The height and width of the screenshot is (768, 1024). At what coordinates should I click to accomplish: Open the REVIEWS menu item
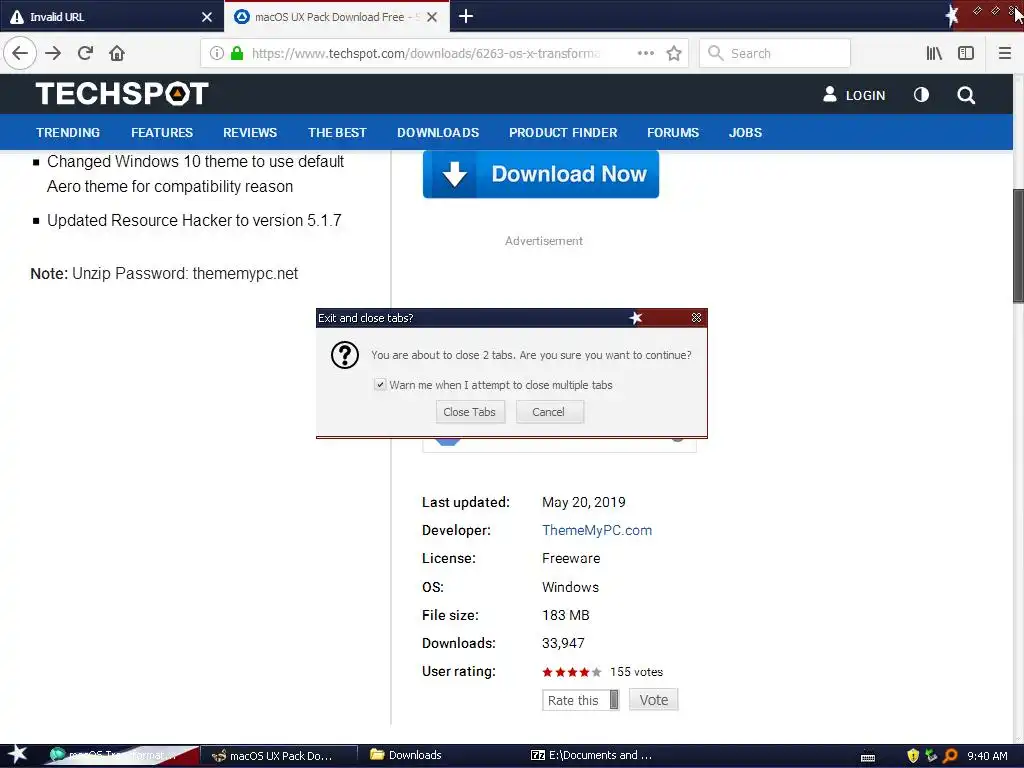[250, 133]
